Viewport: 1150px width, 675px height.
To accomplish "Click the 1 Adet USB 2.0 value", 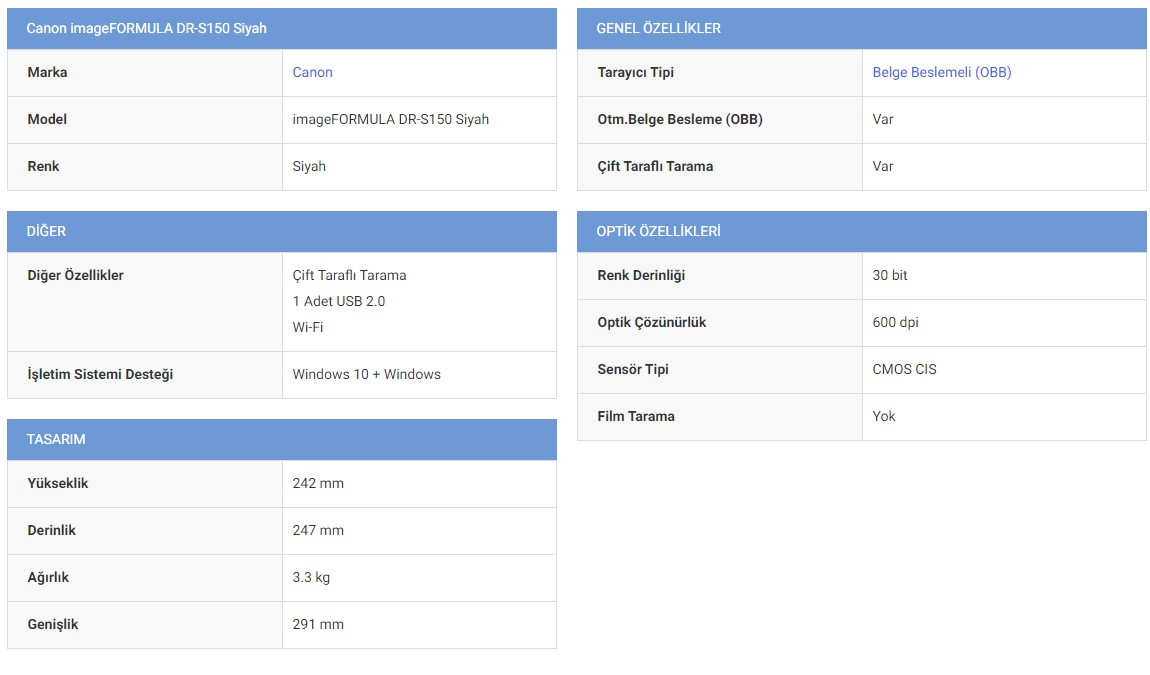I will point(338,302).
